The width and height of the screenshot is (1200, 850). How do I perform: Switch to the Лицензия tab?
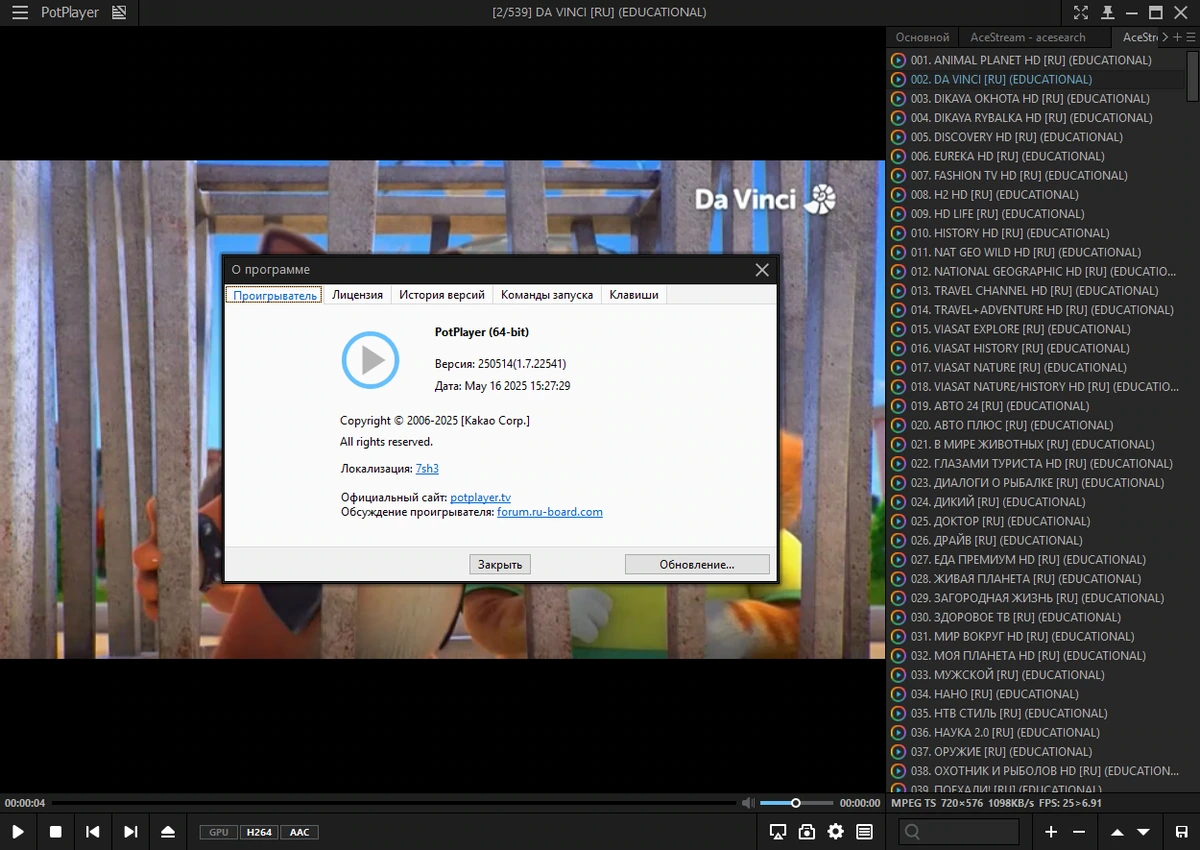point(357,295)
